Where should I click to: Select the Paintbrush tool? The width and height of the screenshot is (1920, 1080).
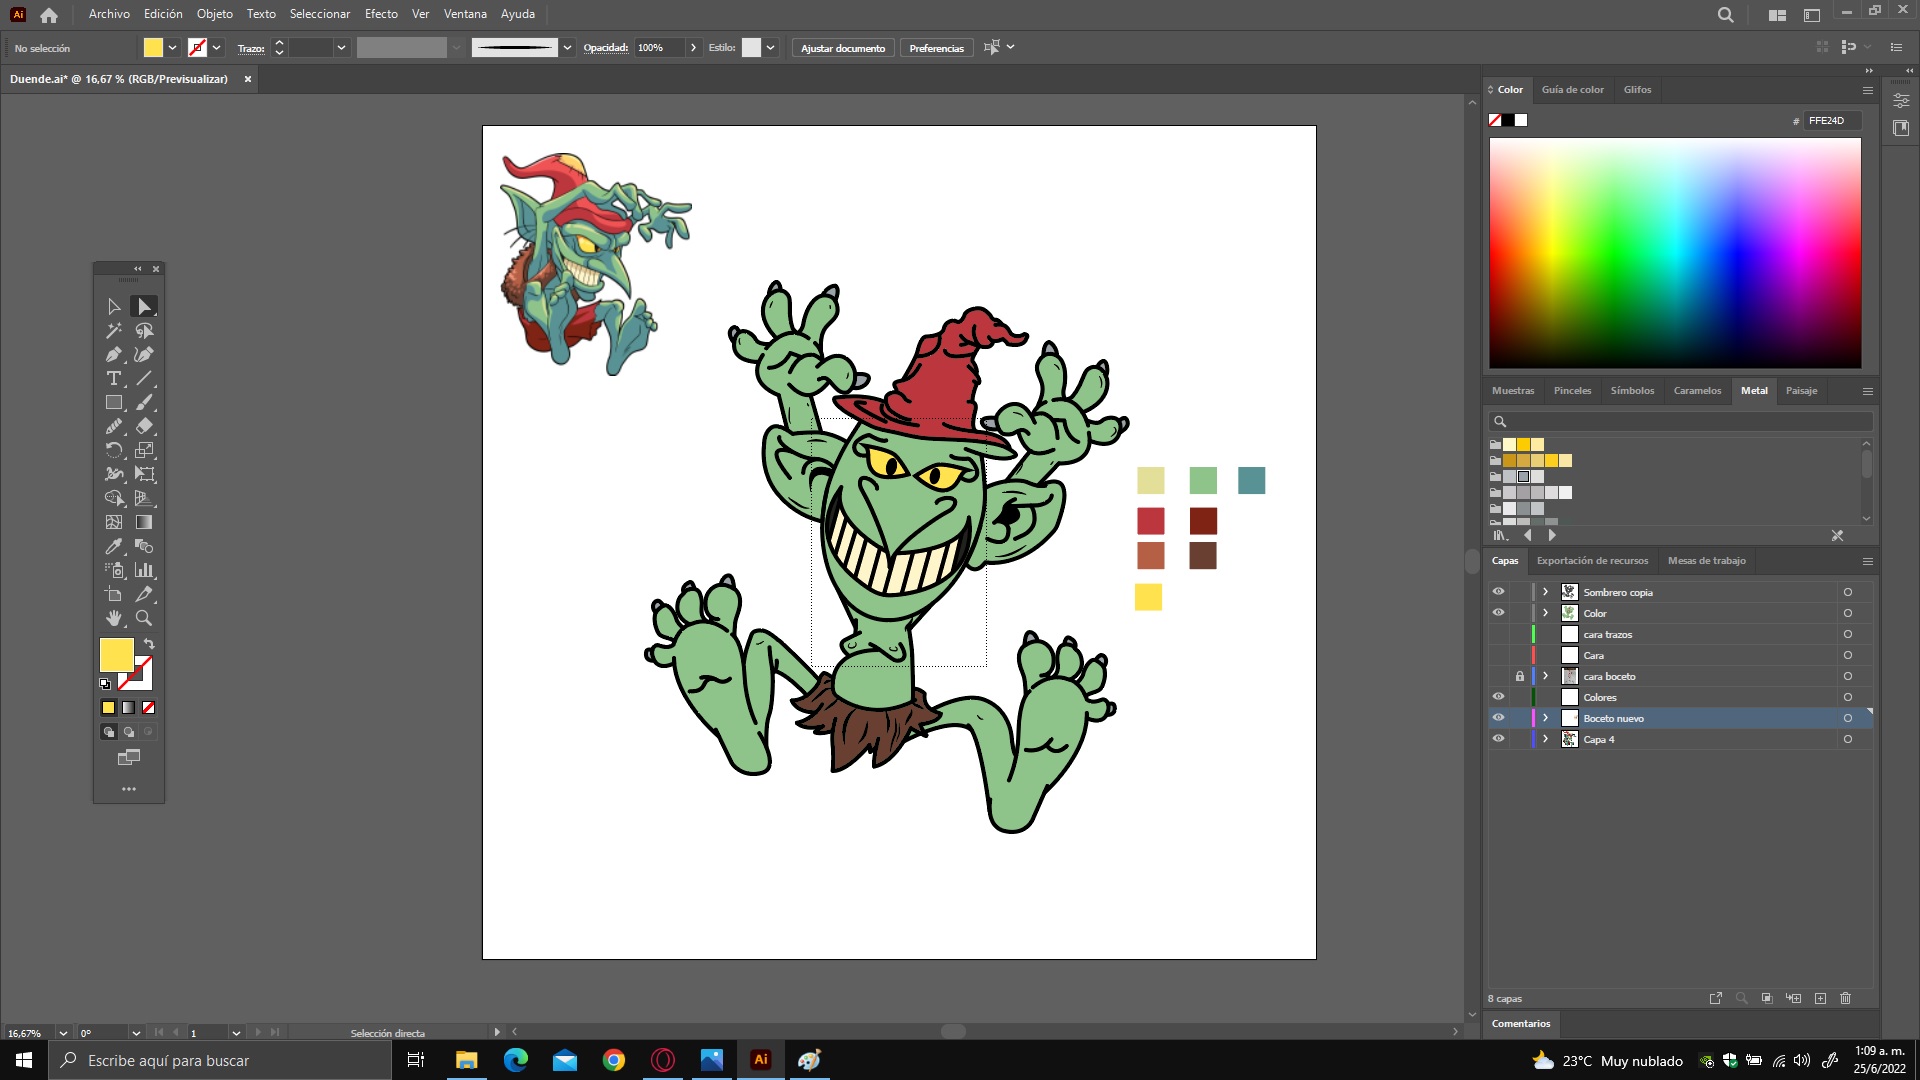click(144, 402)
